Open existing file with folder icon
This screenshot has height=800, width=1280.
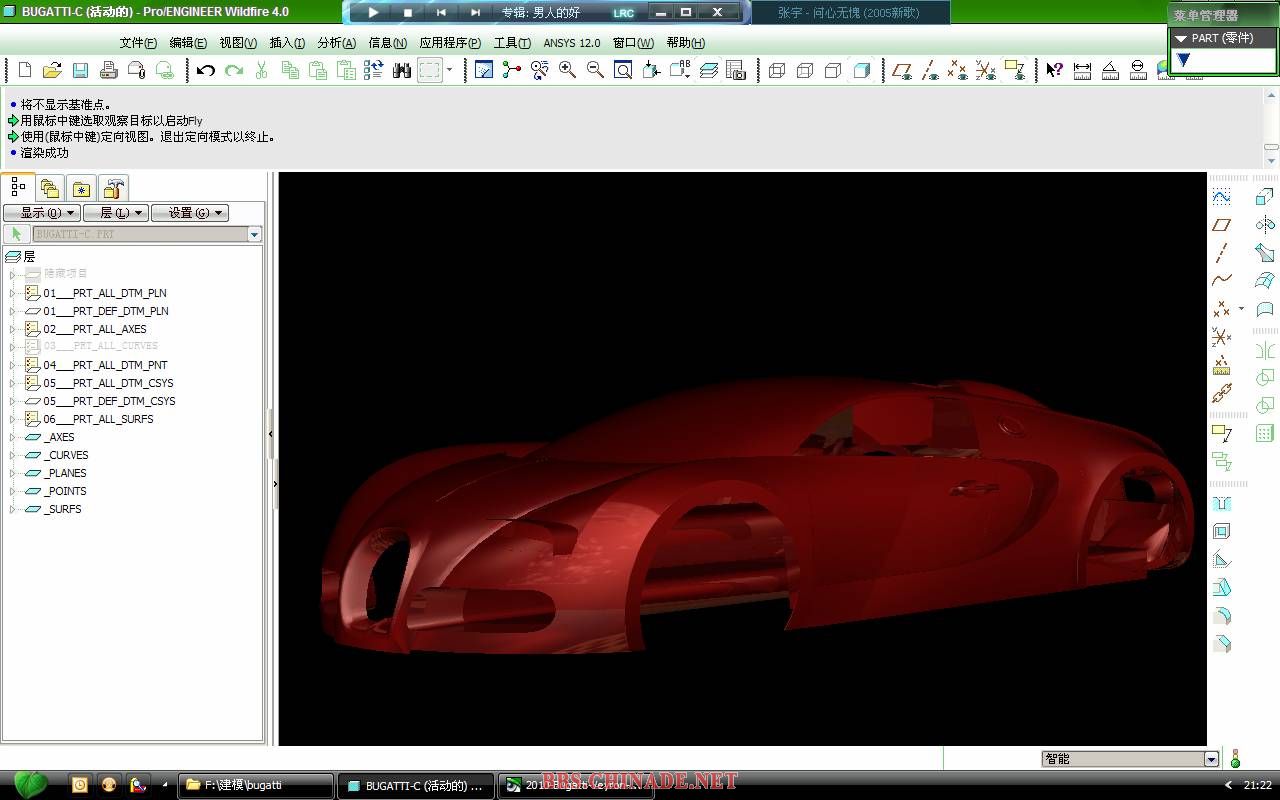point(53,70)
